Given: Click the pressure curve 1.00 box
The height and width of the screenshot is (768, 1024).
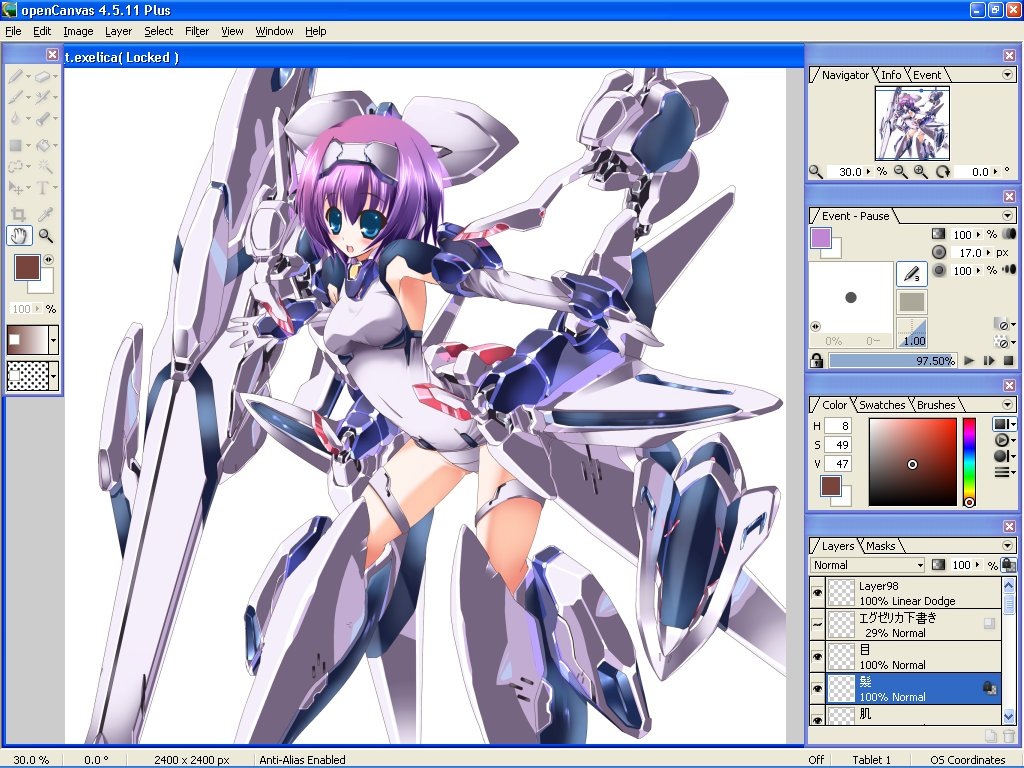Looking at the screenshot, I should point(912,332).
